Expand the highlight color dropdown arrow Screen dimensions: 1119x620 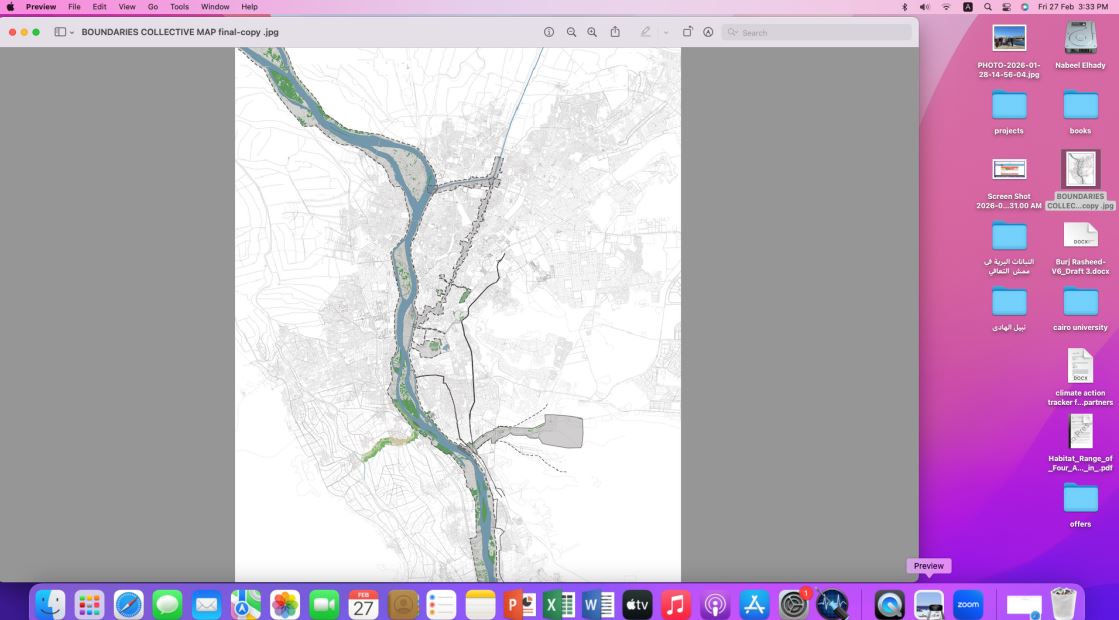666,33
